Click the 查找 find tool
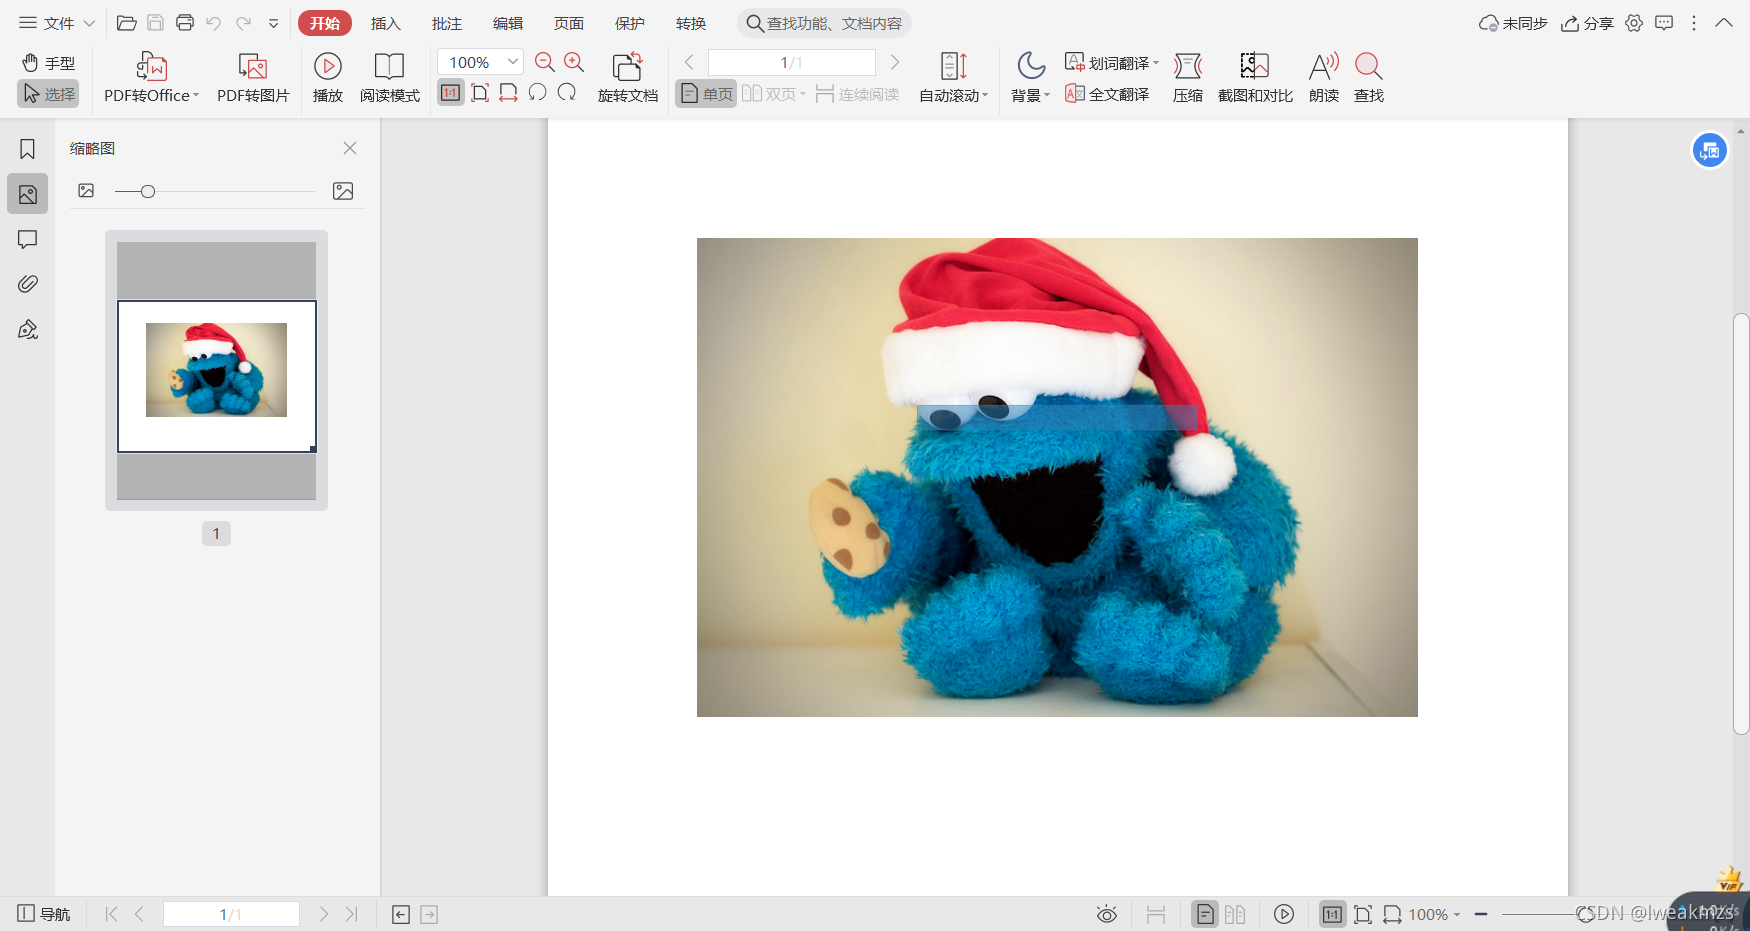Viewport: 1750px width, 931px height. pos(1369,78)
